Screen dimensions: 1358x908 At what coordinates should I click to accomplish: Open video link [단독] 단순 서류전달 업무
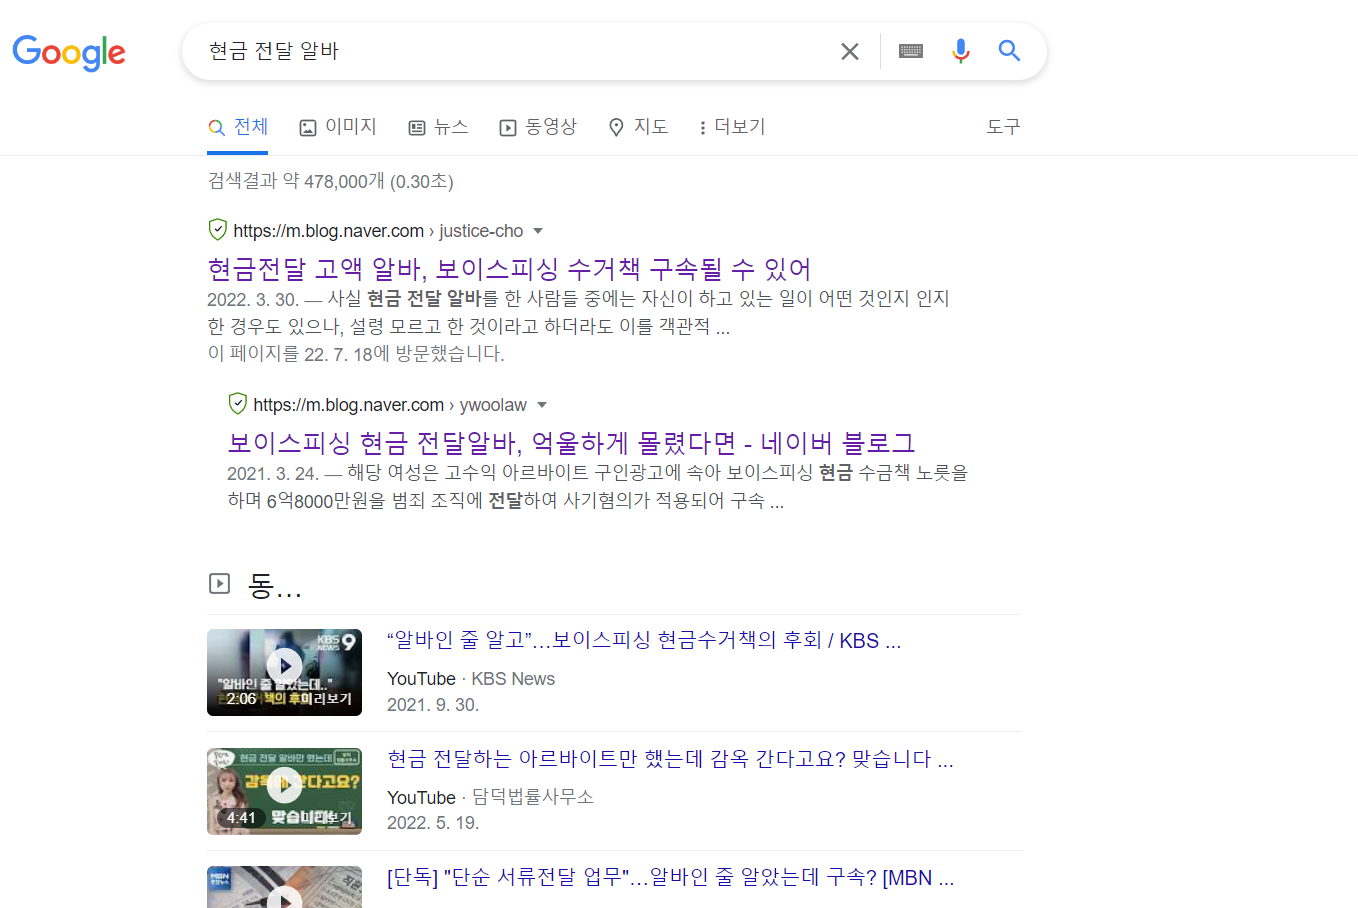click(670, 878)
